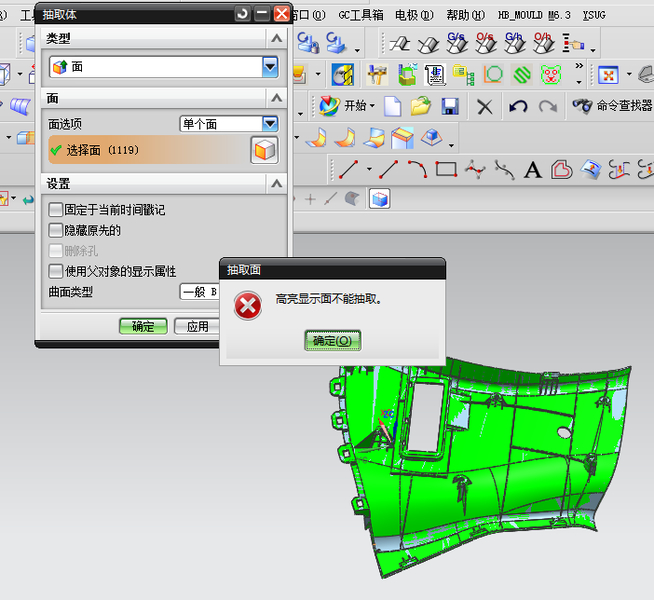Collapse the 类型 section
The width and height of the screenshot is (654, 600).
[x=276, y=38]
